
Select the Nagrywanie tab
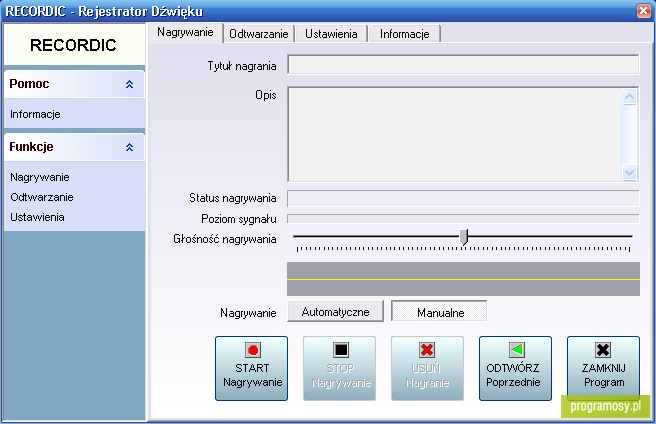pos(185,32)
